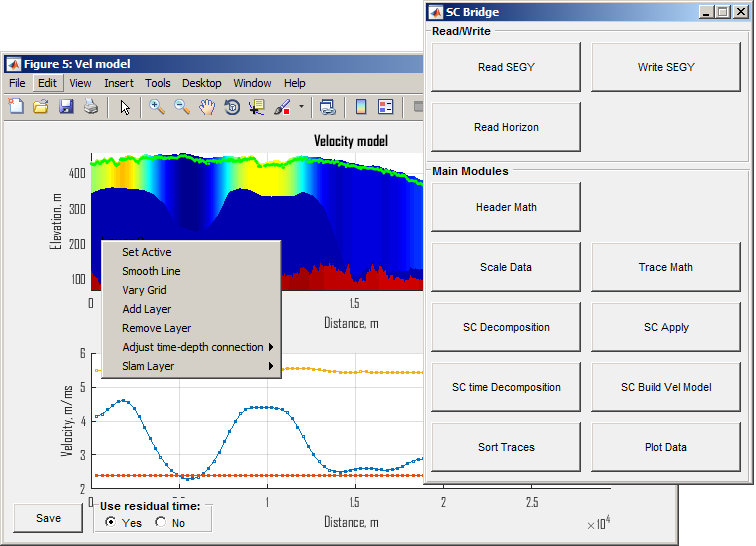The image size is (756, 546).
Task: Select the Brush/Select Data tool
Action: (282, 107)
